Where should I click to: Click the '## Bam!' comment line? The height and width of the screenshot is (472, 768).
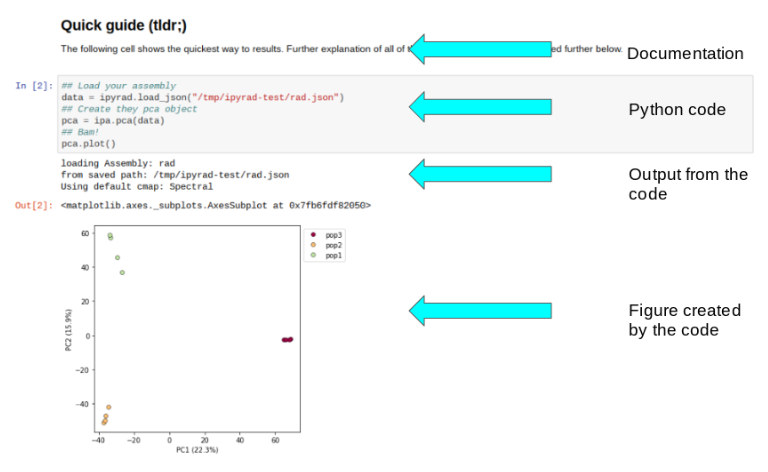(x=80, y=132)
